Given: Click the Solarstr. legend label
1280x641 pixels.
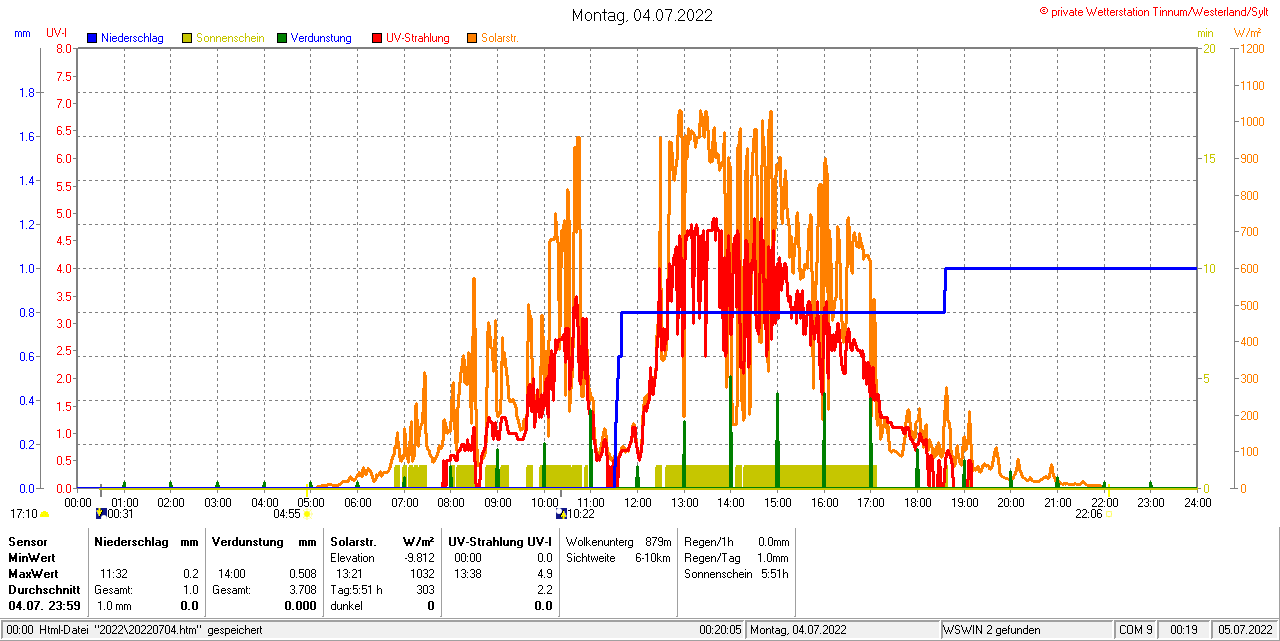Looking at the screenshot, I should pos(499,38).
